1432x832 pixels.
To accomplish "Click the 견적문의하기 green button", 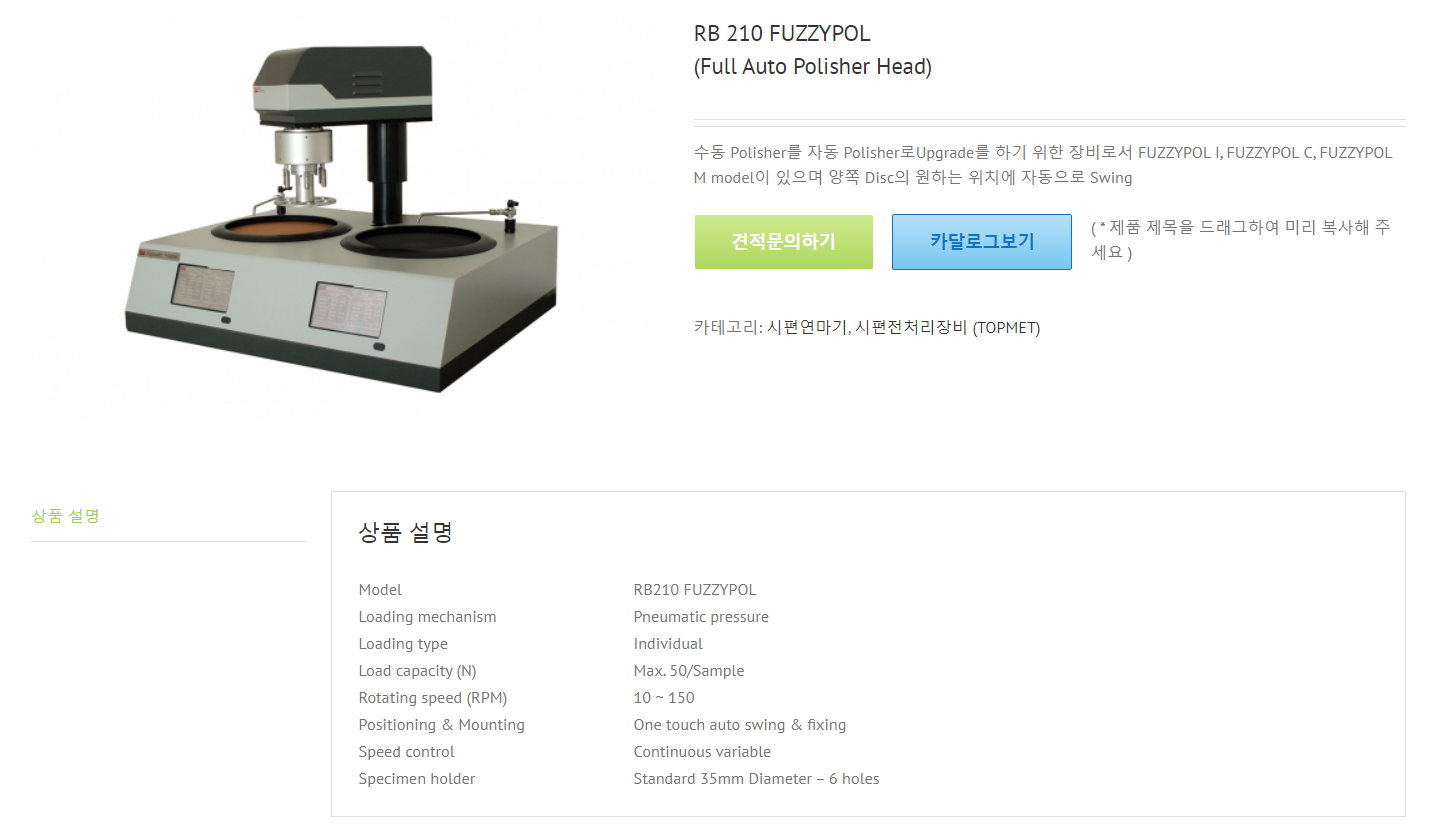I will tap(783, 242).
